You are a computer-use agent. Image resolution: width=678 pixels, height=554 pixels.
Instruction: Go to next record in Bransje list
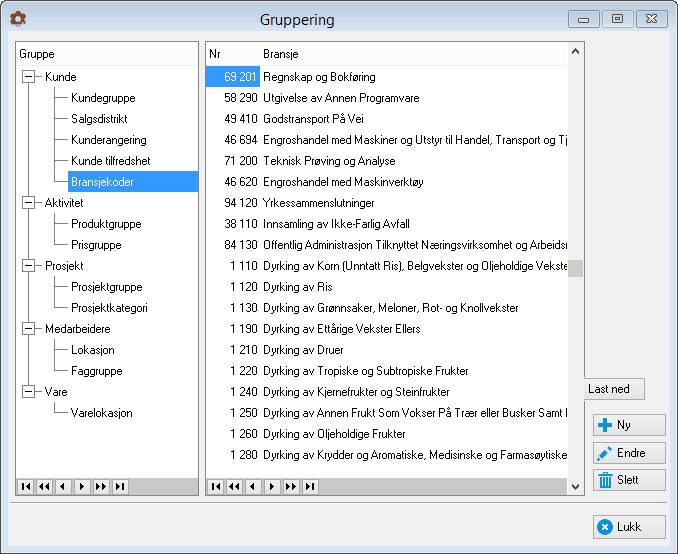click(272, 487)
